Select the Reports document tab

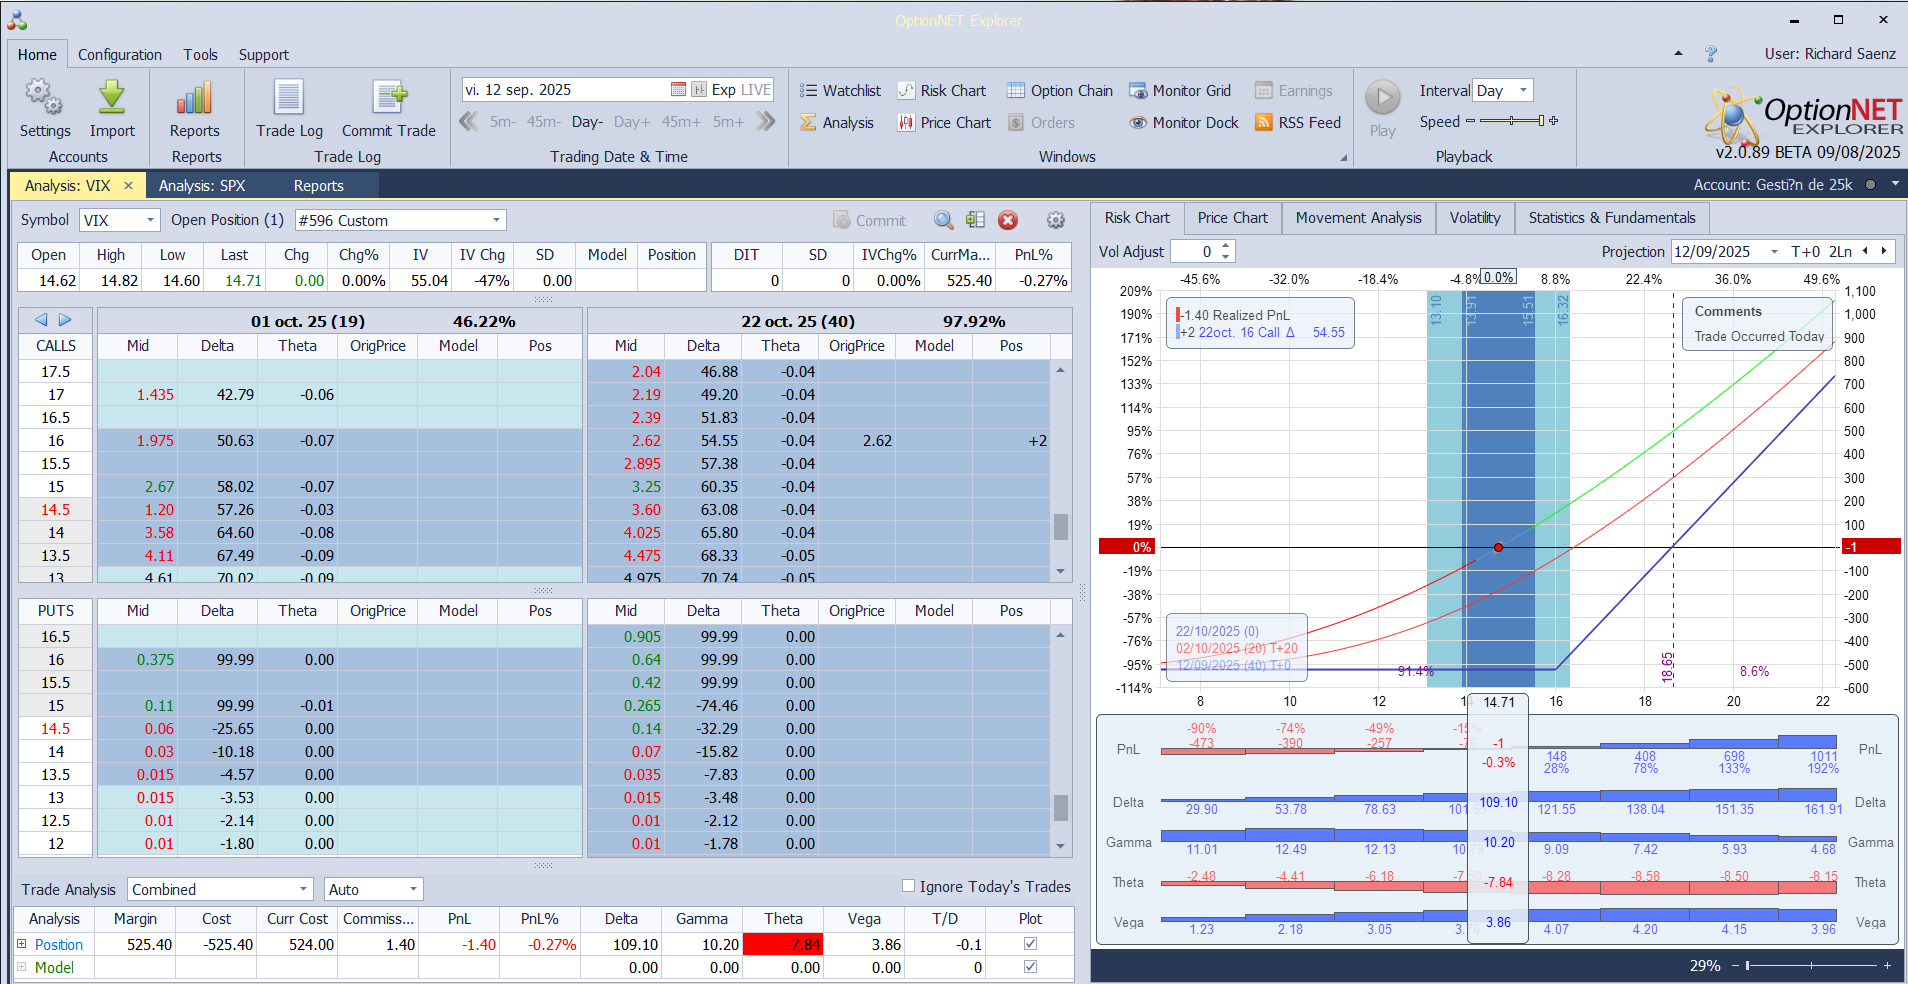(x=318, y=185)
